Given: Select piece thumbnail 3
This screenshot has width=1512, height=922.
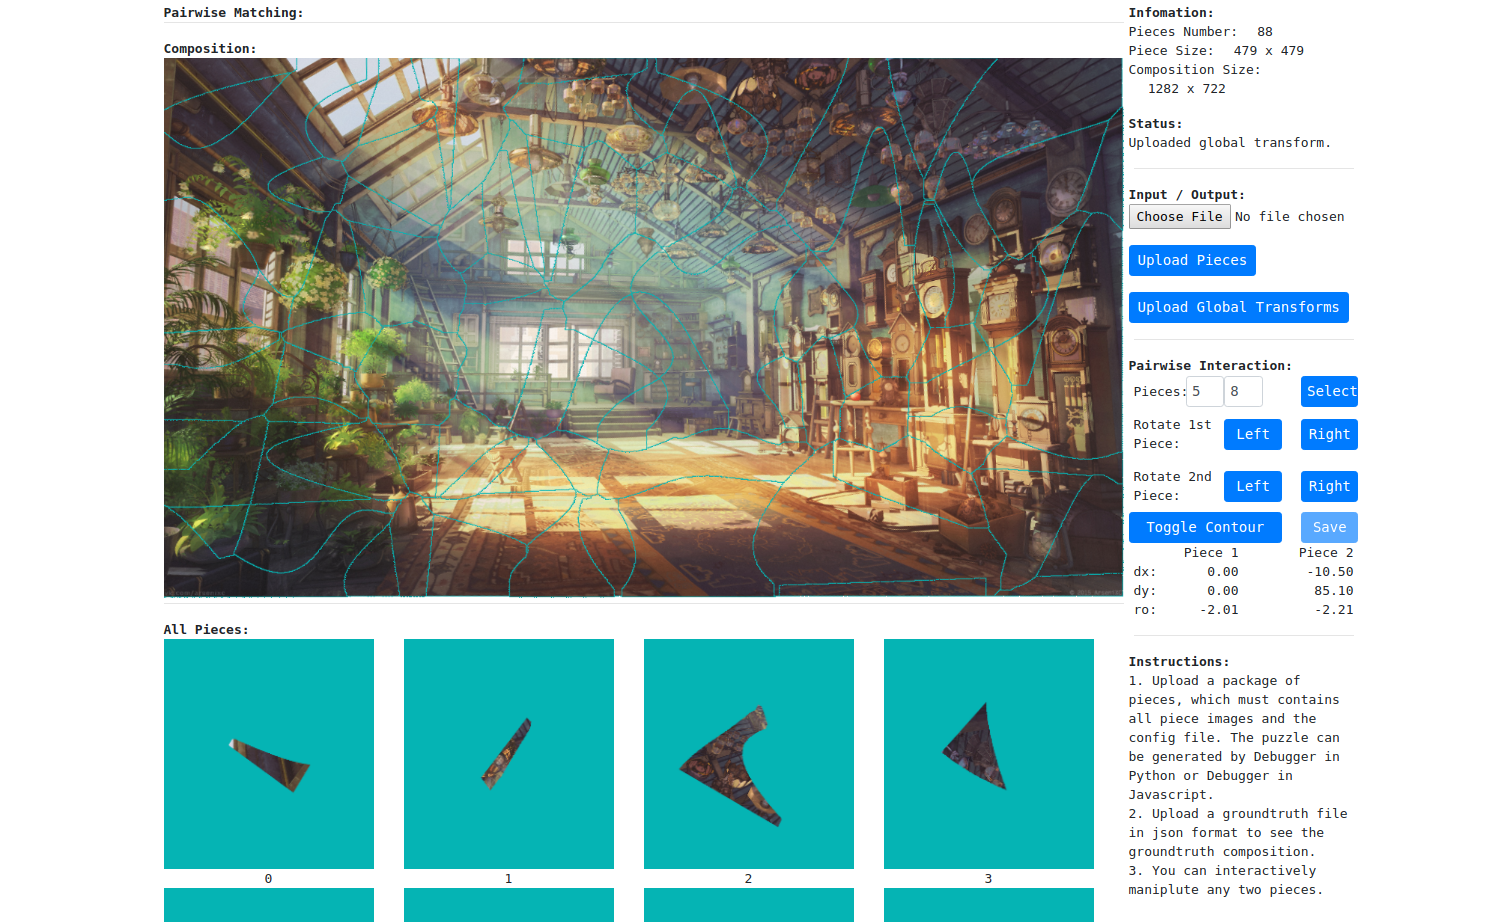Looking at the screenshot, I should pos(989,754).
